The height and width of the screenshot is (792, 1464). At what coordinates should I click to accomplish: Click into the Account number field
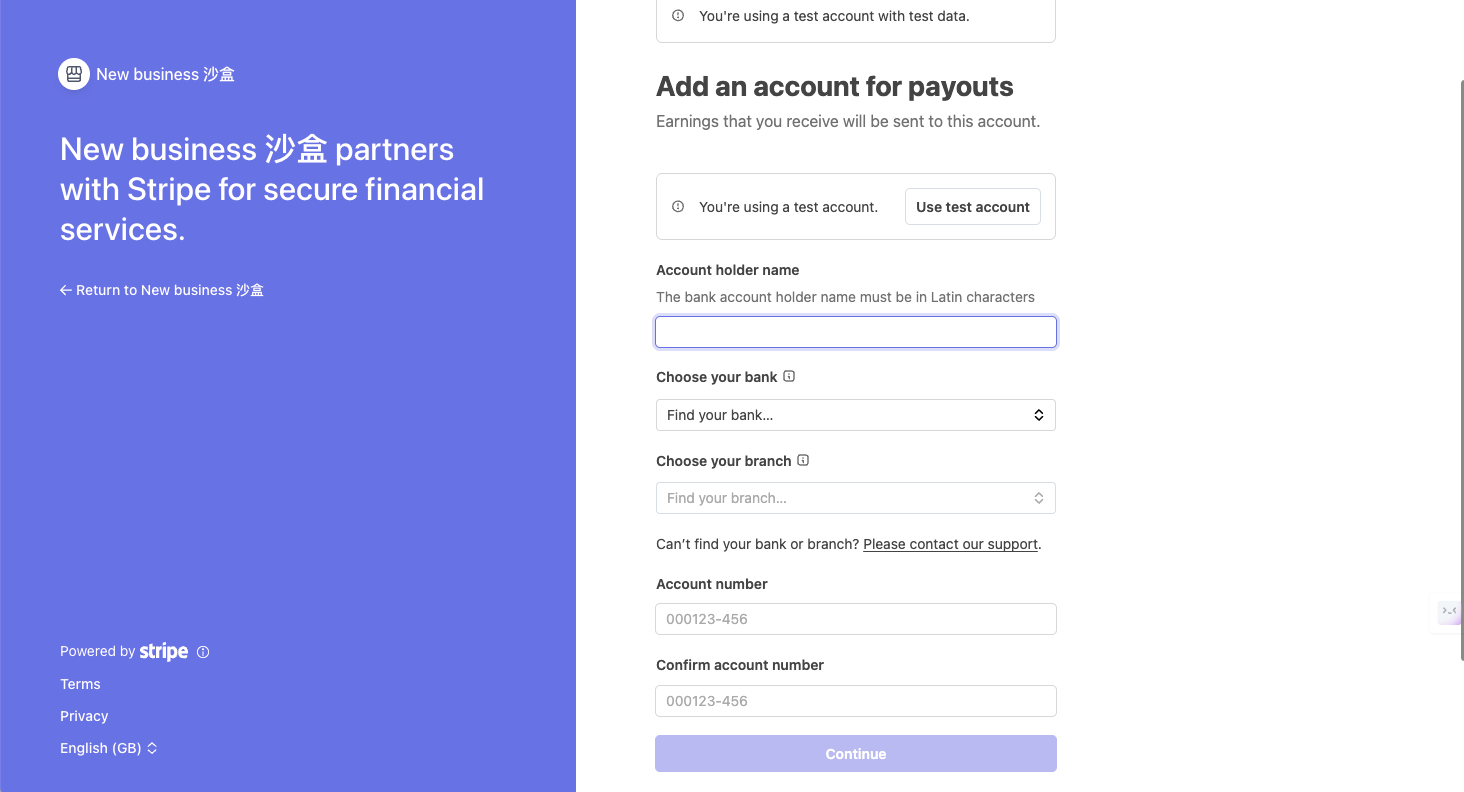(855, 619)
